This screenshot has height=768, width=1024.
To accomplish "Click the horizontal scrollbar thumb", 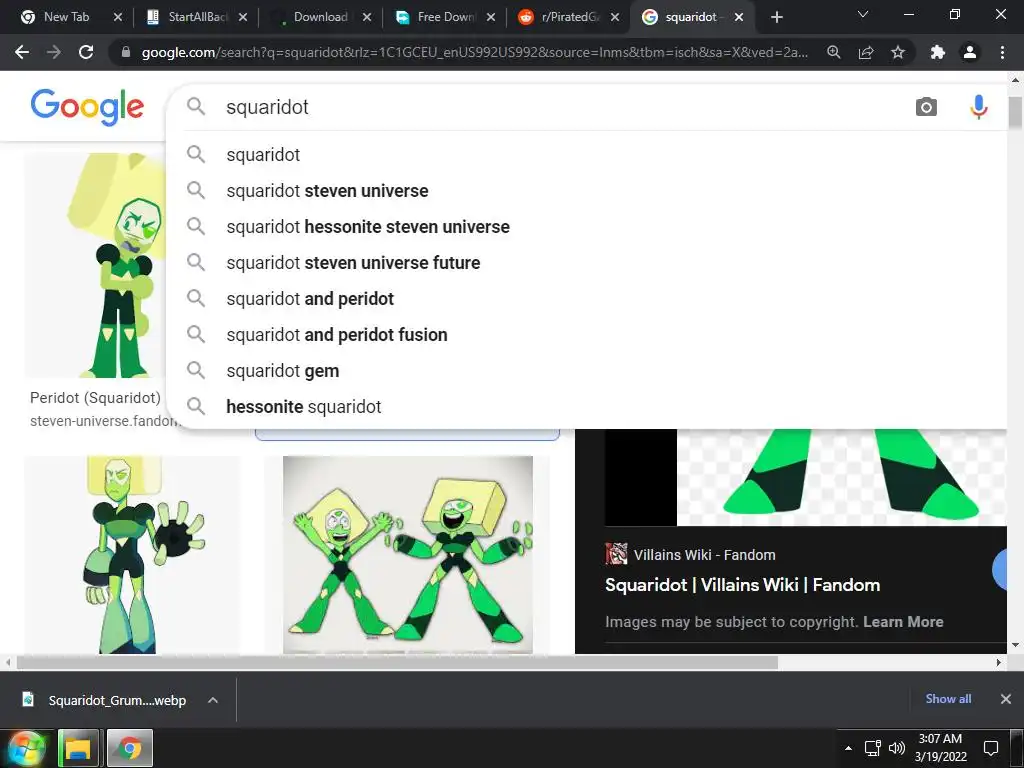I will point(397,662).
